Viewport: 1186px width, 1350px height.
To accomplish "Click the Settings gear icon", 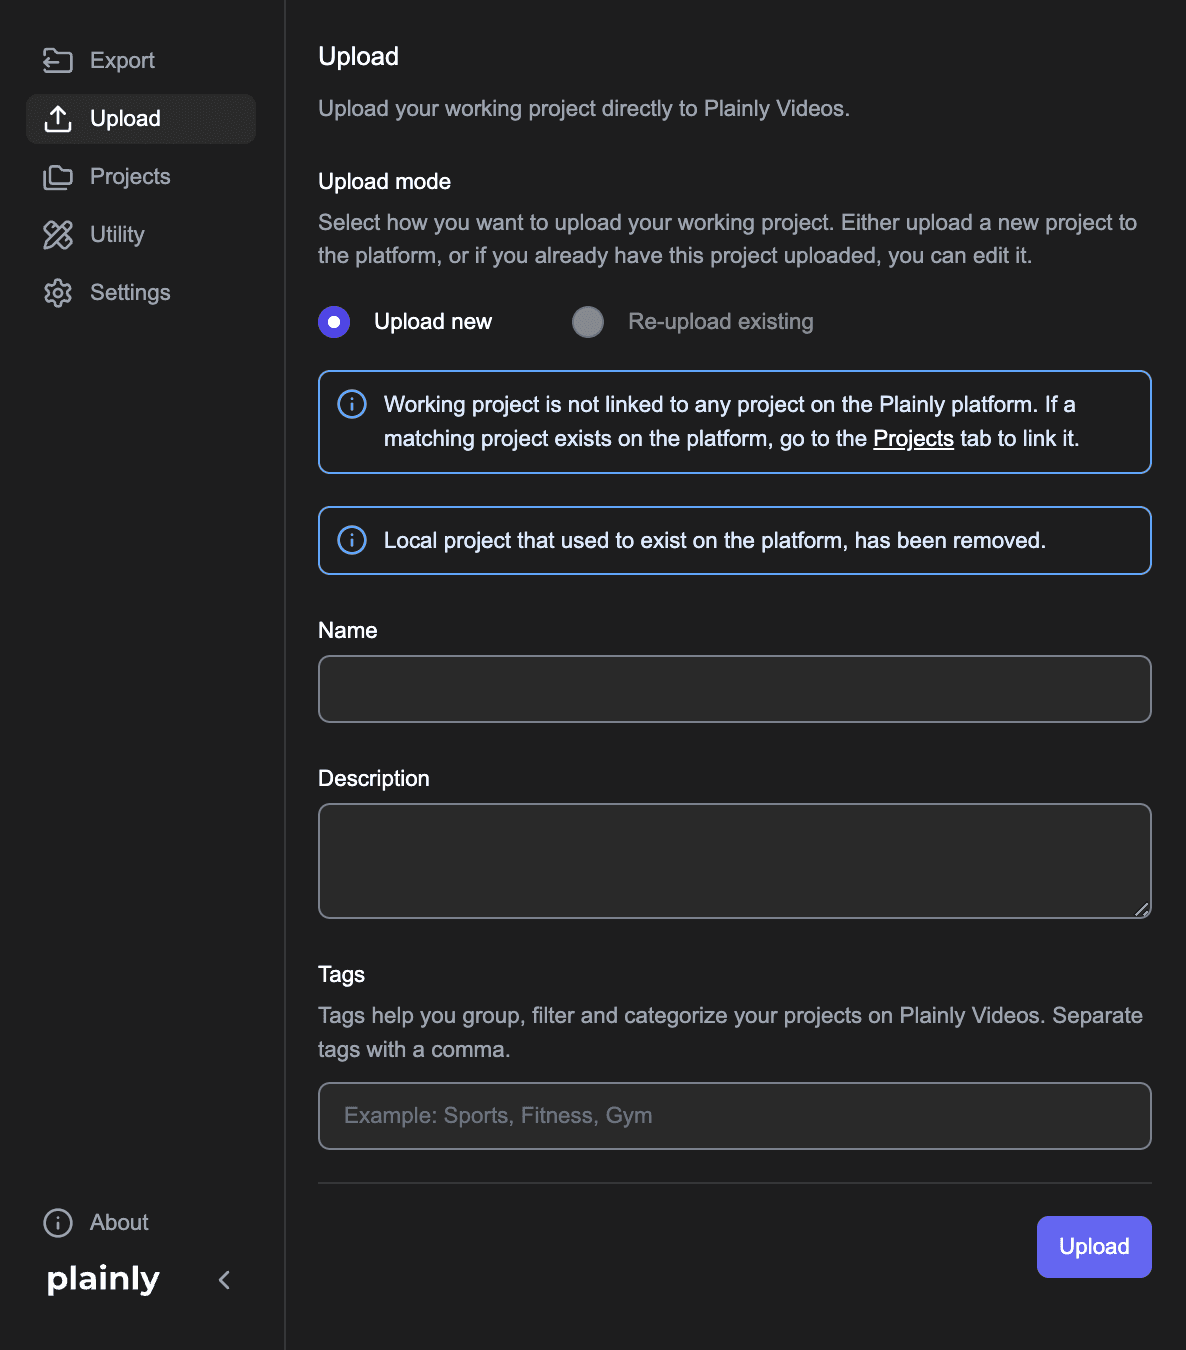I will point(58,293).
